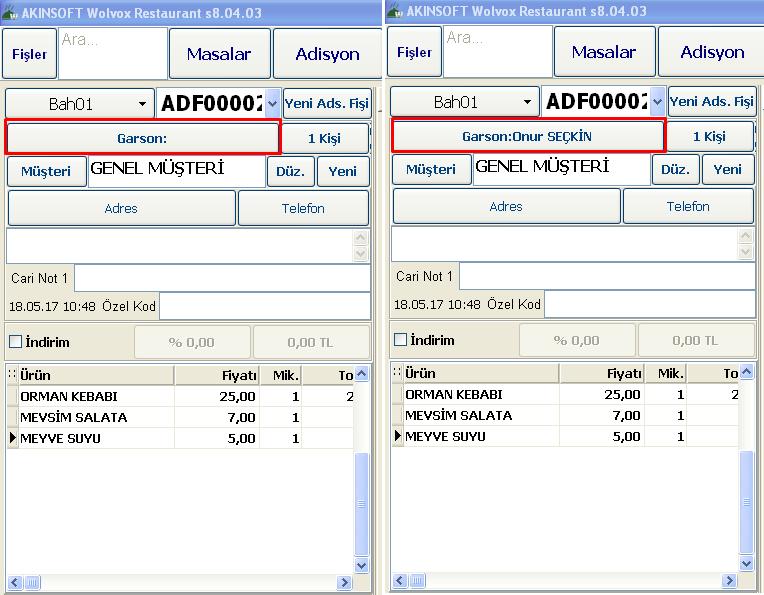Viewport: 764px width, 595px height.
Task: Click Yeni Ads. Fişi in right window
Action: pyautogui.click(x=712, y=101)
